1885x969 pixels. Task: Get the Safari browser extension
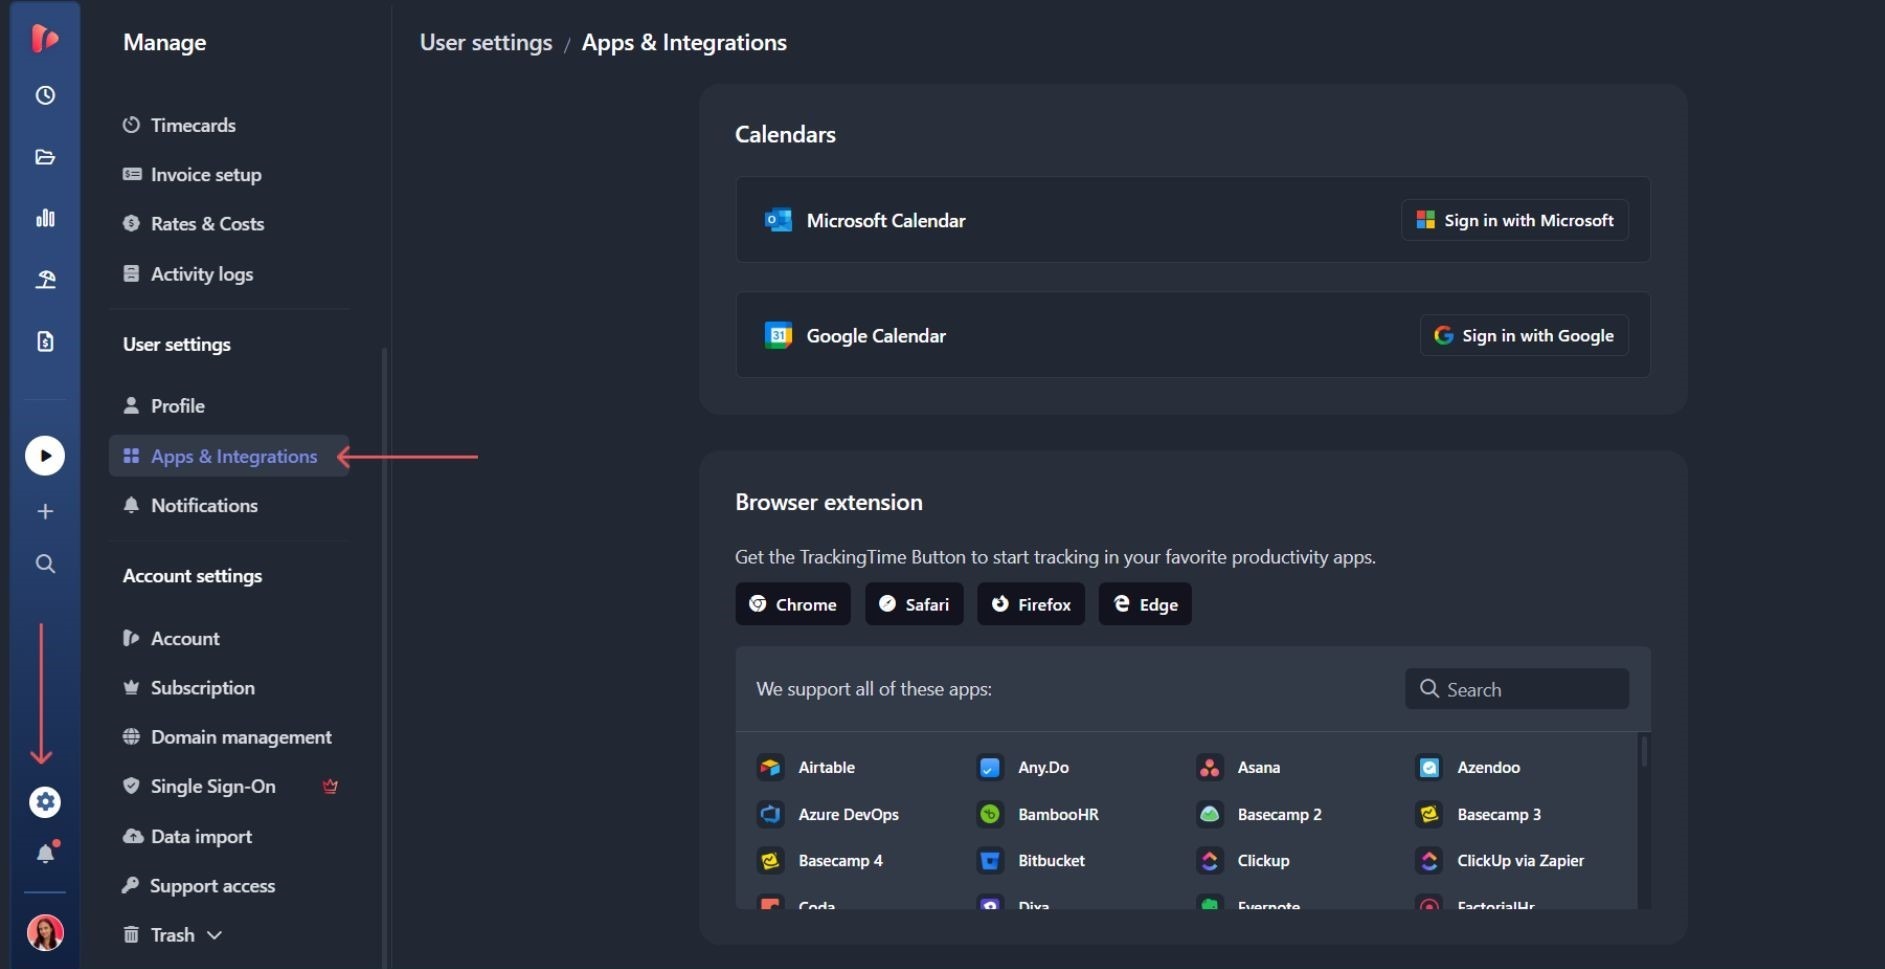[x=914, y=604]
